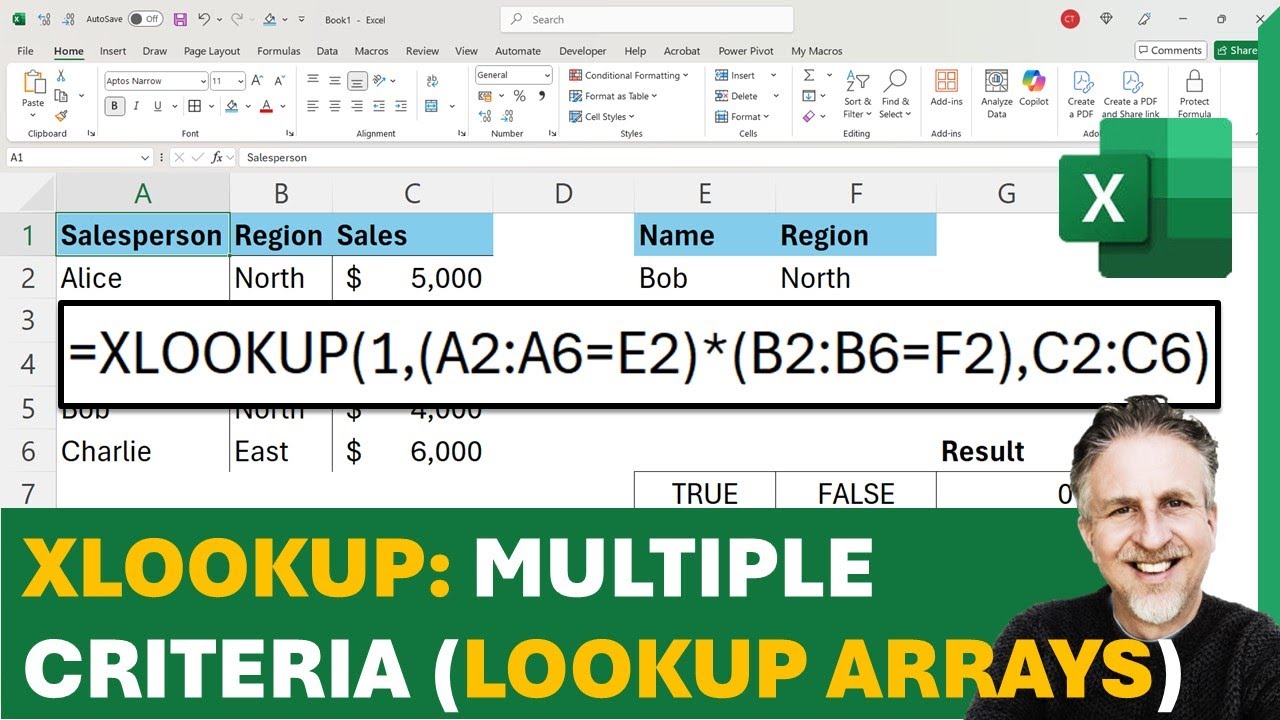Open the General number format dropdown
1280x720 pixels.
[547, 75]
